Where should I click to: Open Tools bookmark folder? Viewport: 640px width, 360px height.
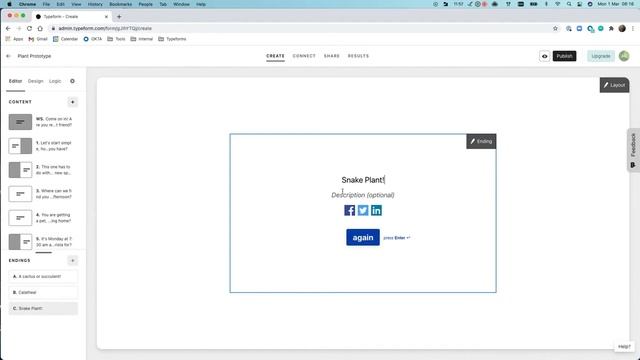116,39
